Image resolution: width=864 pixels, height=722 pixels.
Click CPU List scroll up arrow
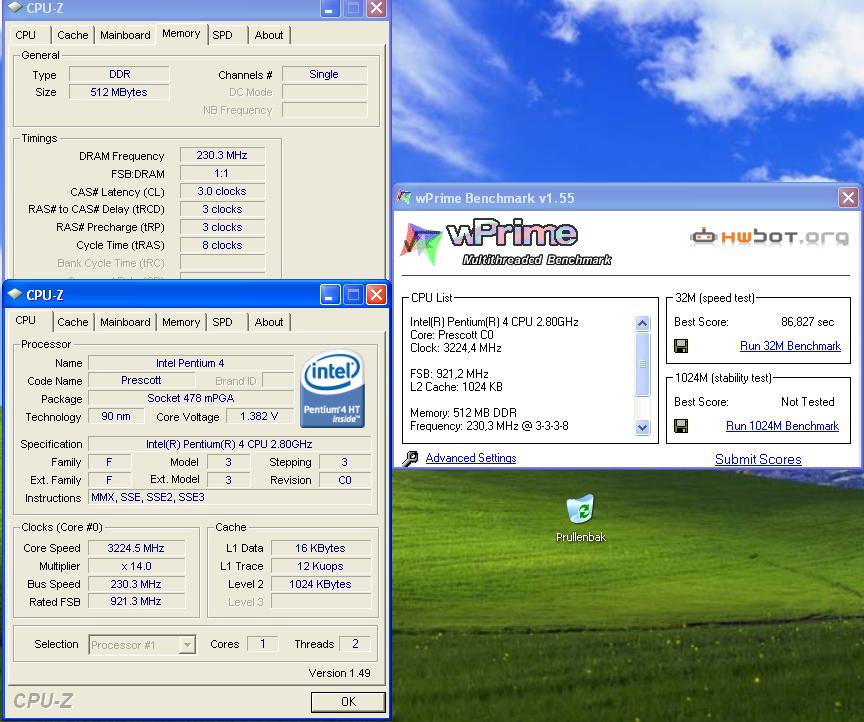pyautogui.click(x=642, y=324)
